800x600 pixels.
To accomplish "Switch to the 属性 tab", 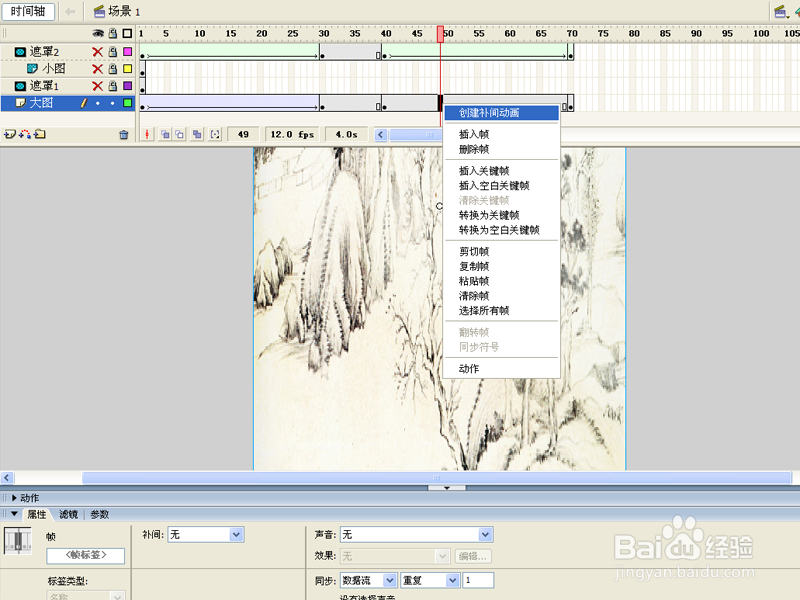I will click(x=37, y=514).
